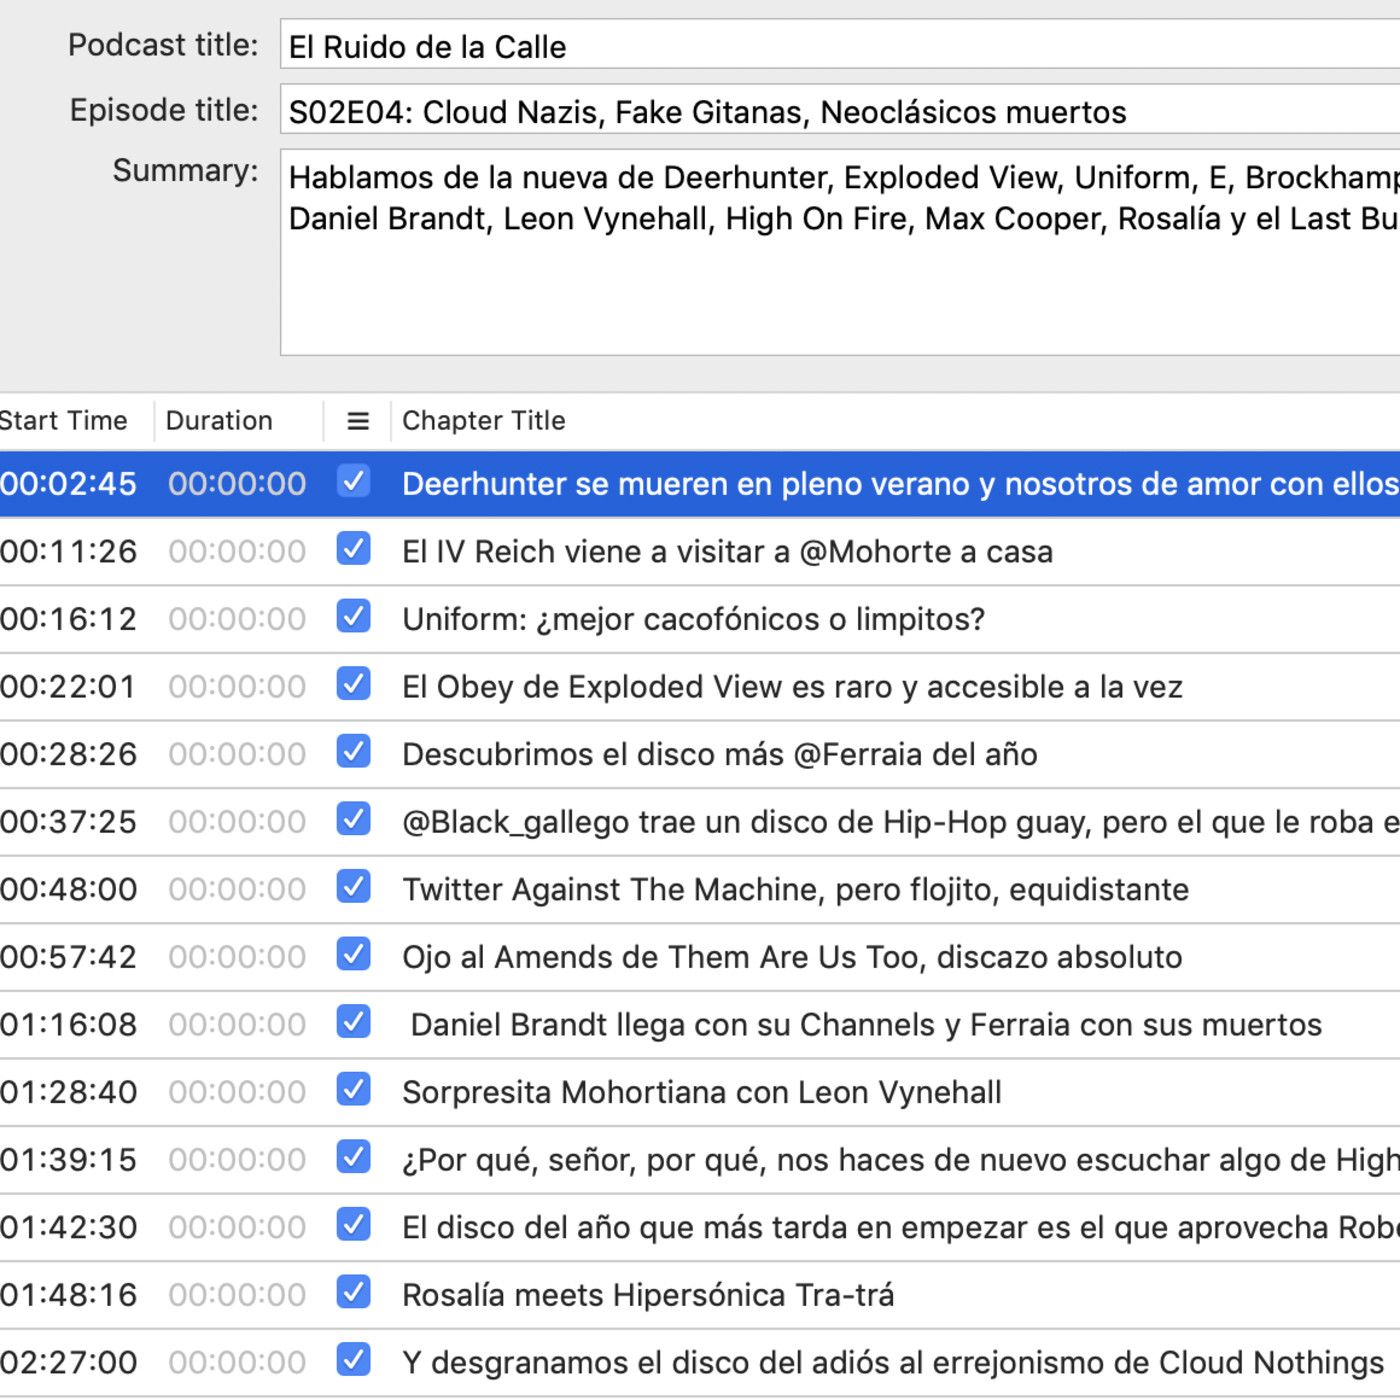Click duration cell of the 00:57:42 chapter
The width and height of the screenshot is (1400, 1400).
pyautogui.click(x=237, y=957)
